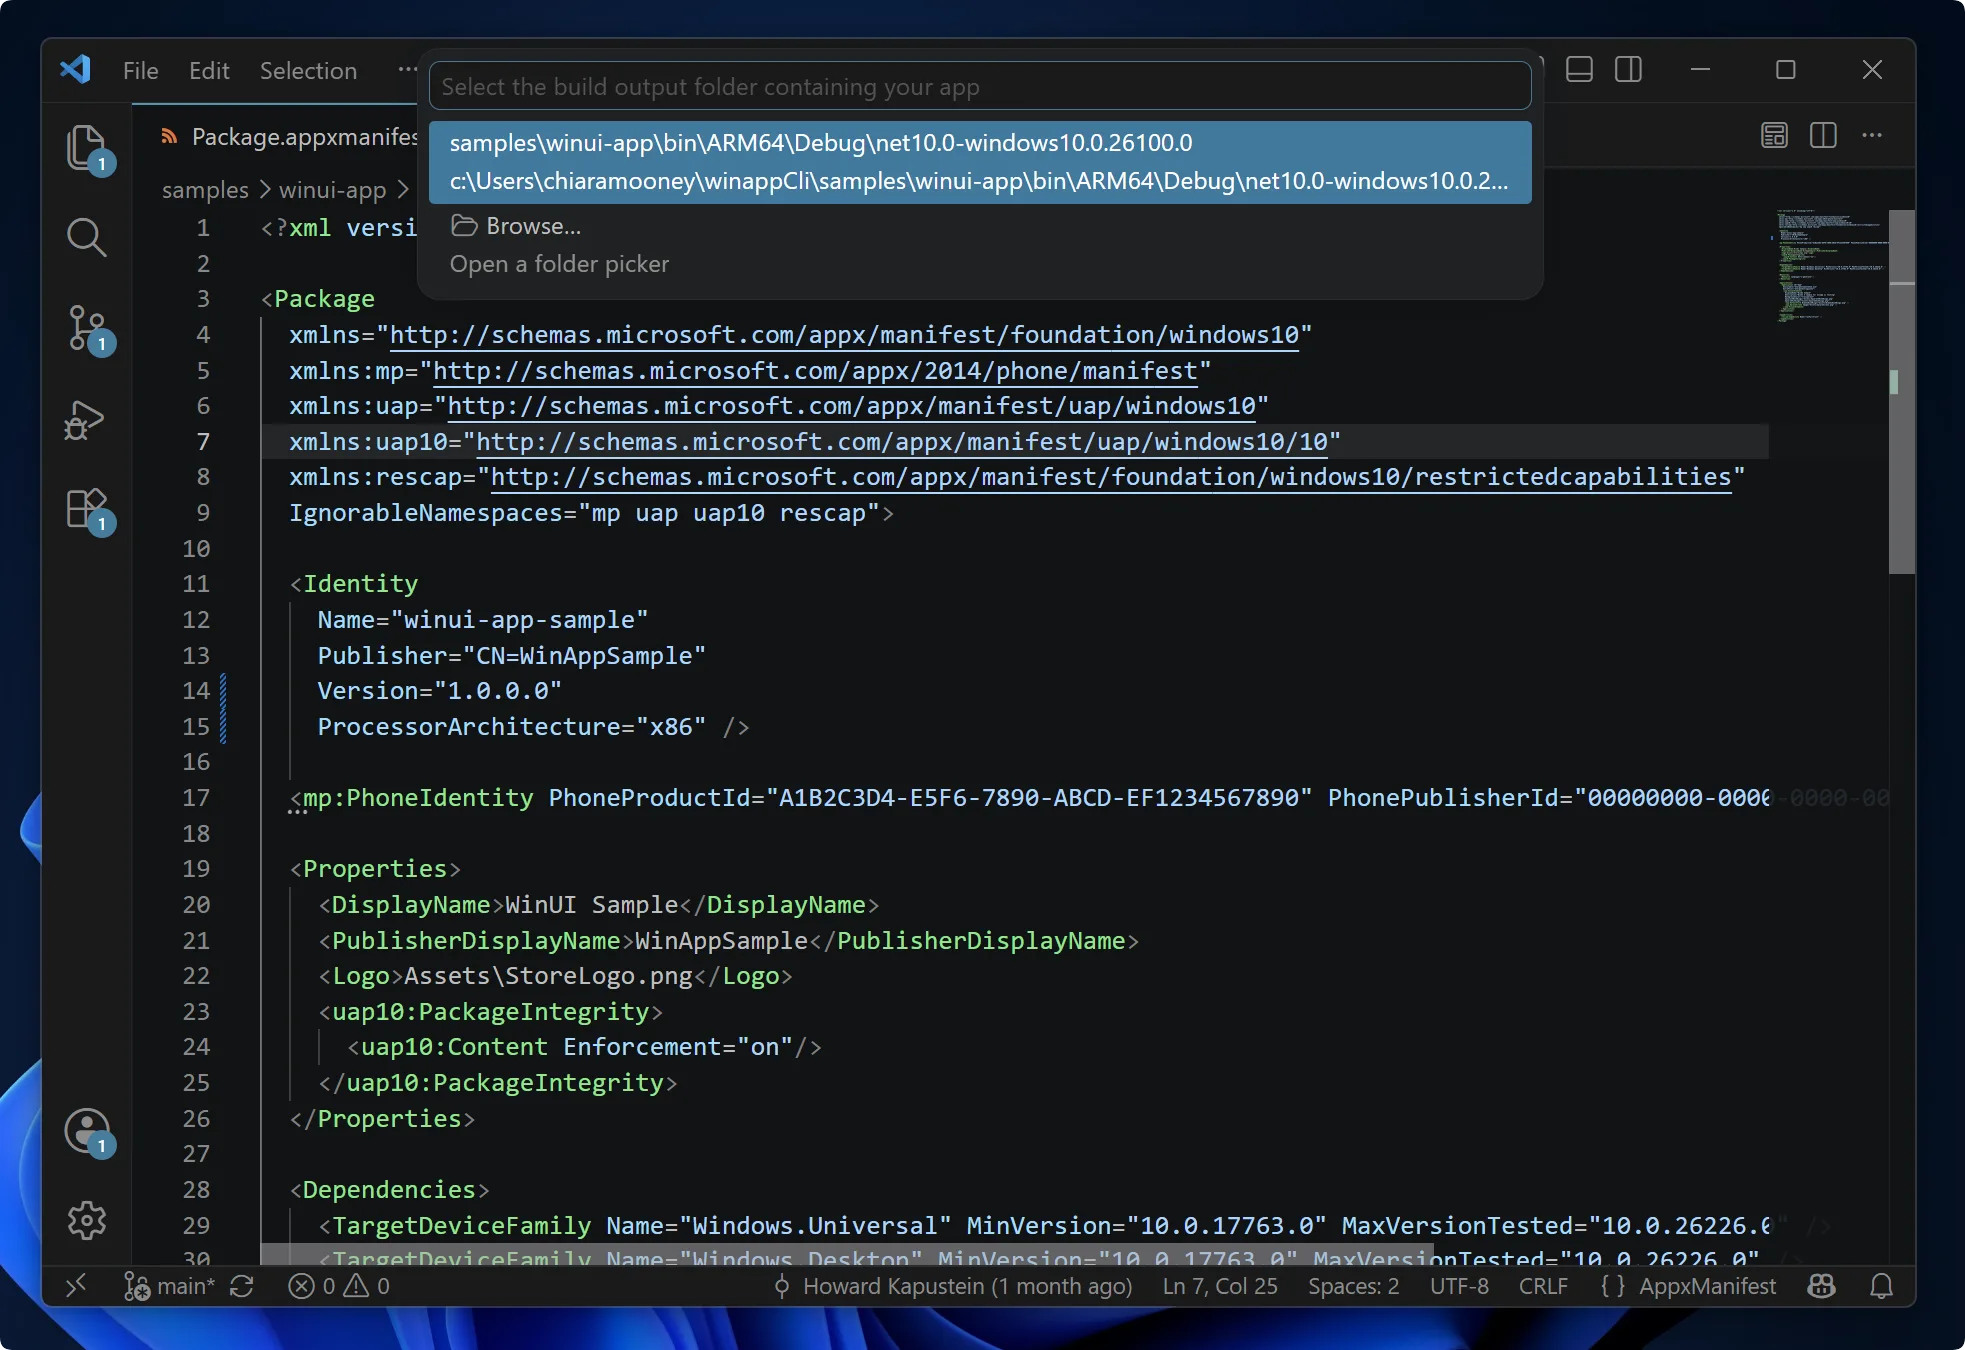Select the samples\winui-app ARM64 Debug folder option

(980, 162)
